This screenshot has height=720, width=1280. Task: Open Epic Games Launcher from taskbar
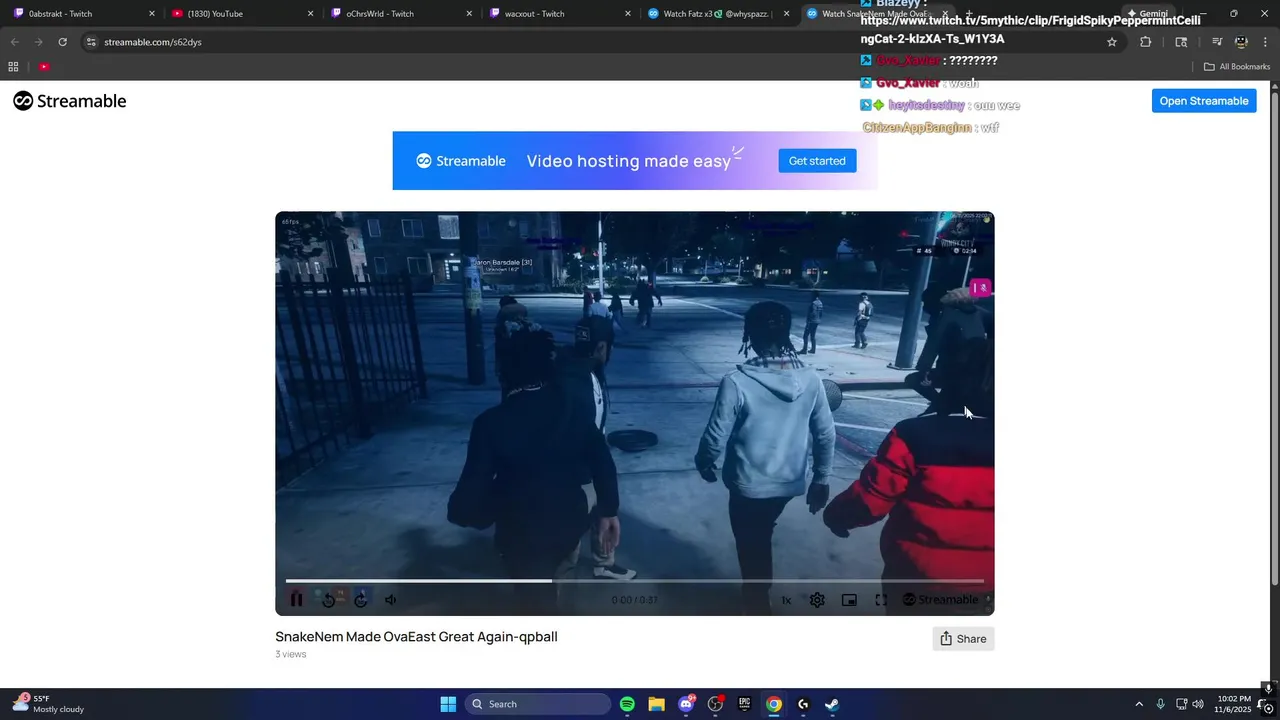coord(744,704)
